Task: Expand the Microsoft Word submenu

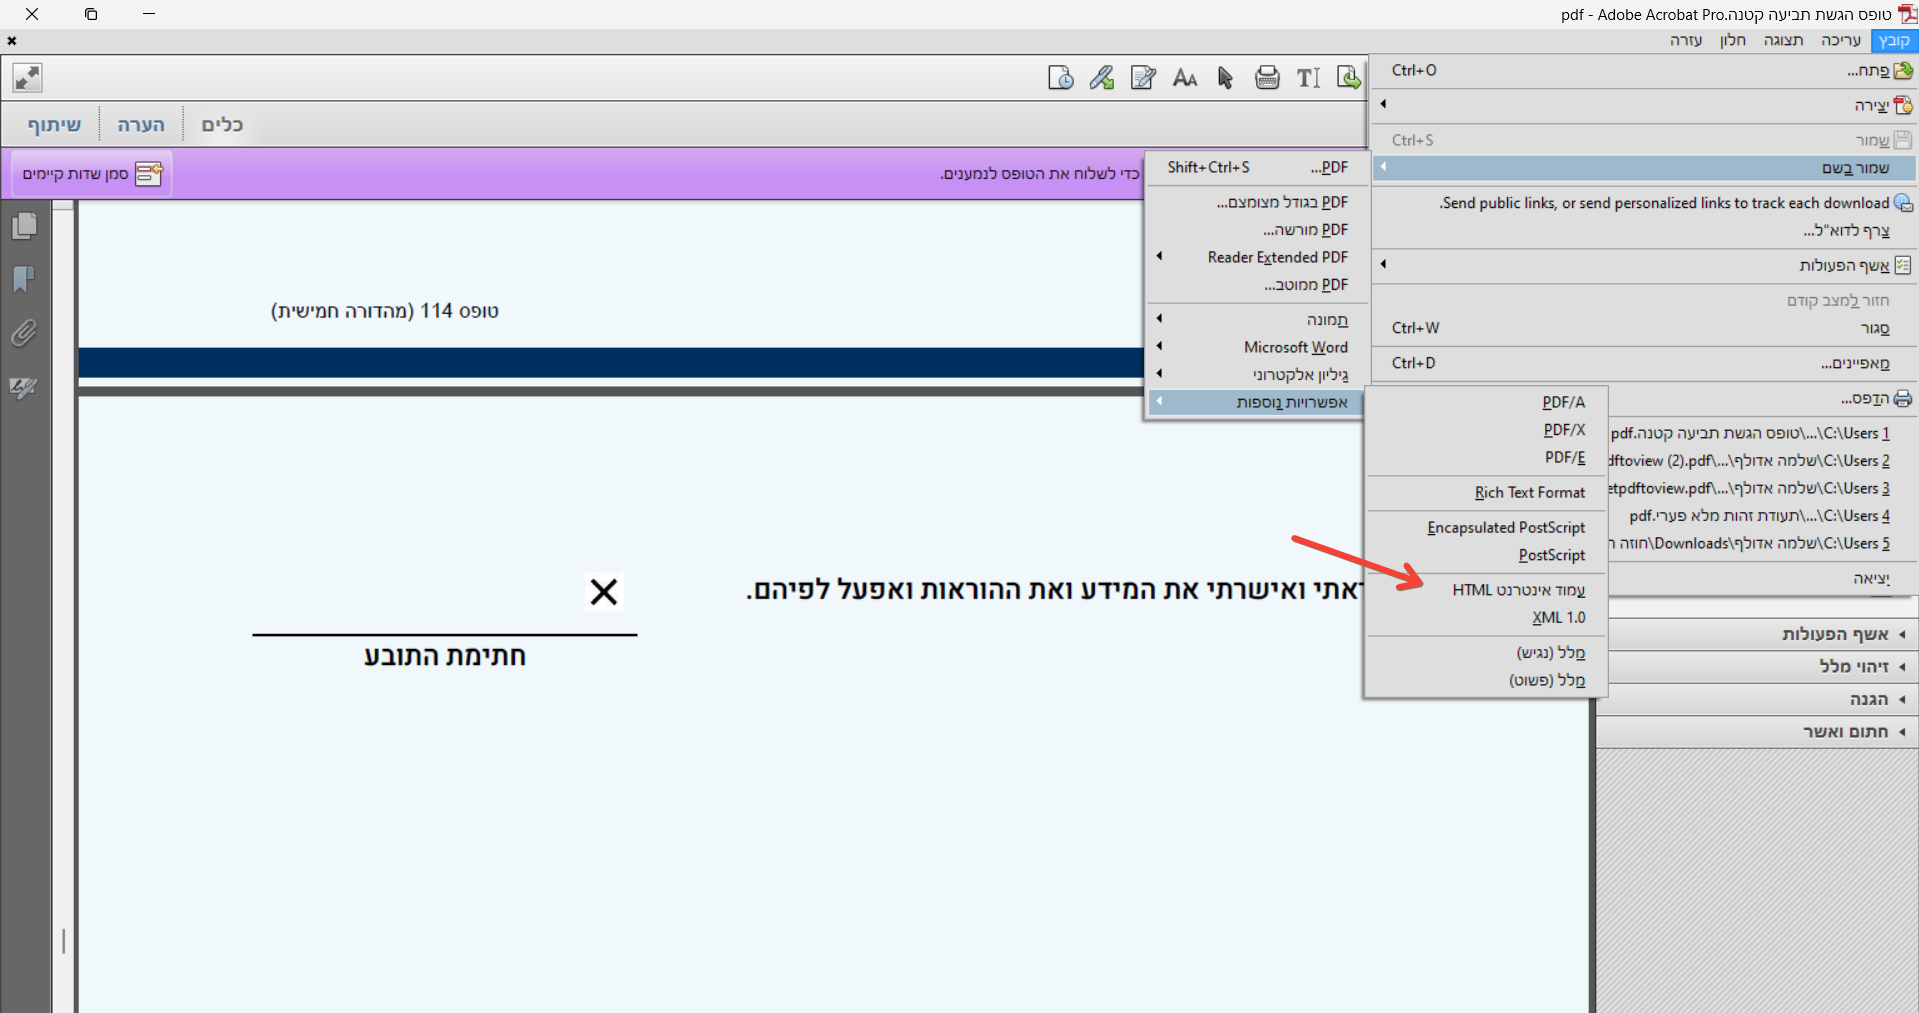Action: [x=1255, y=347]
